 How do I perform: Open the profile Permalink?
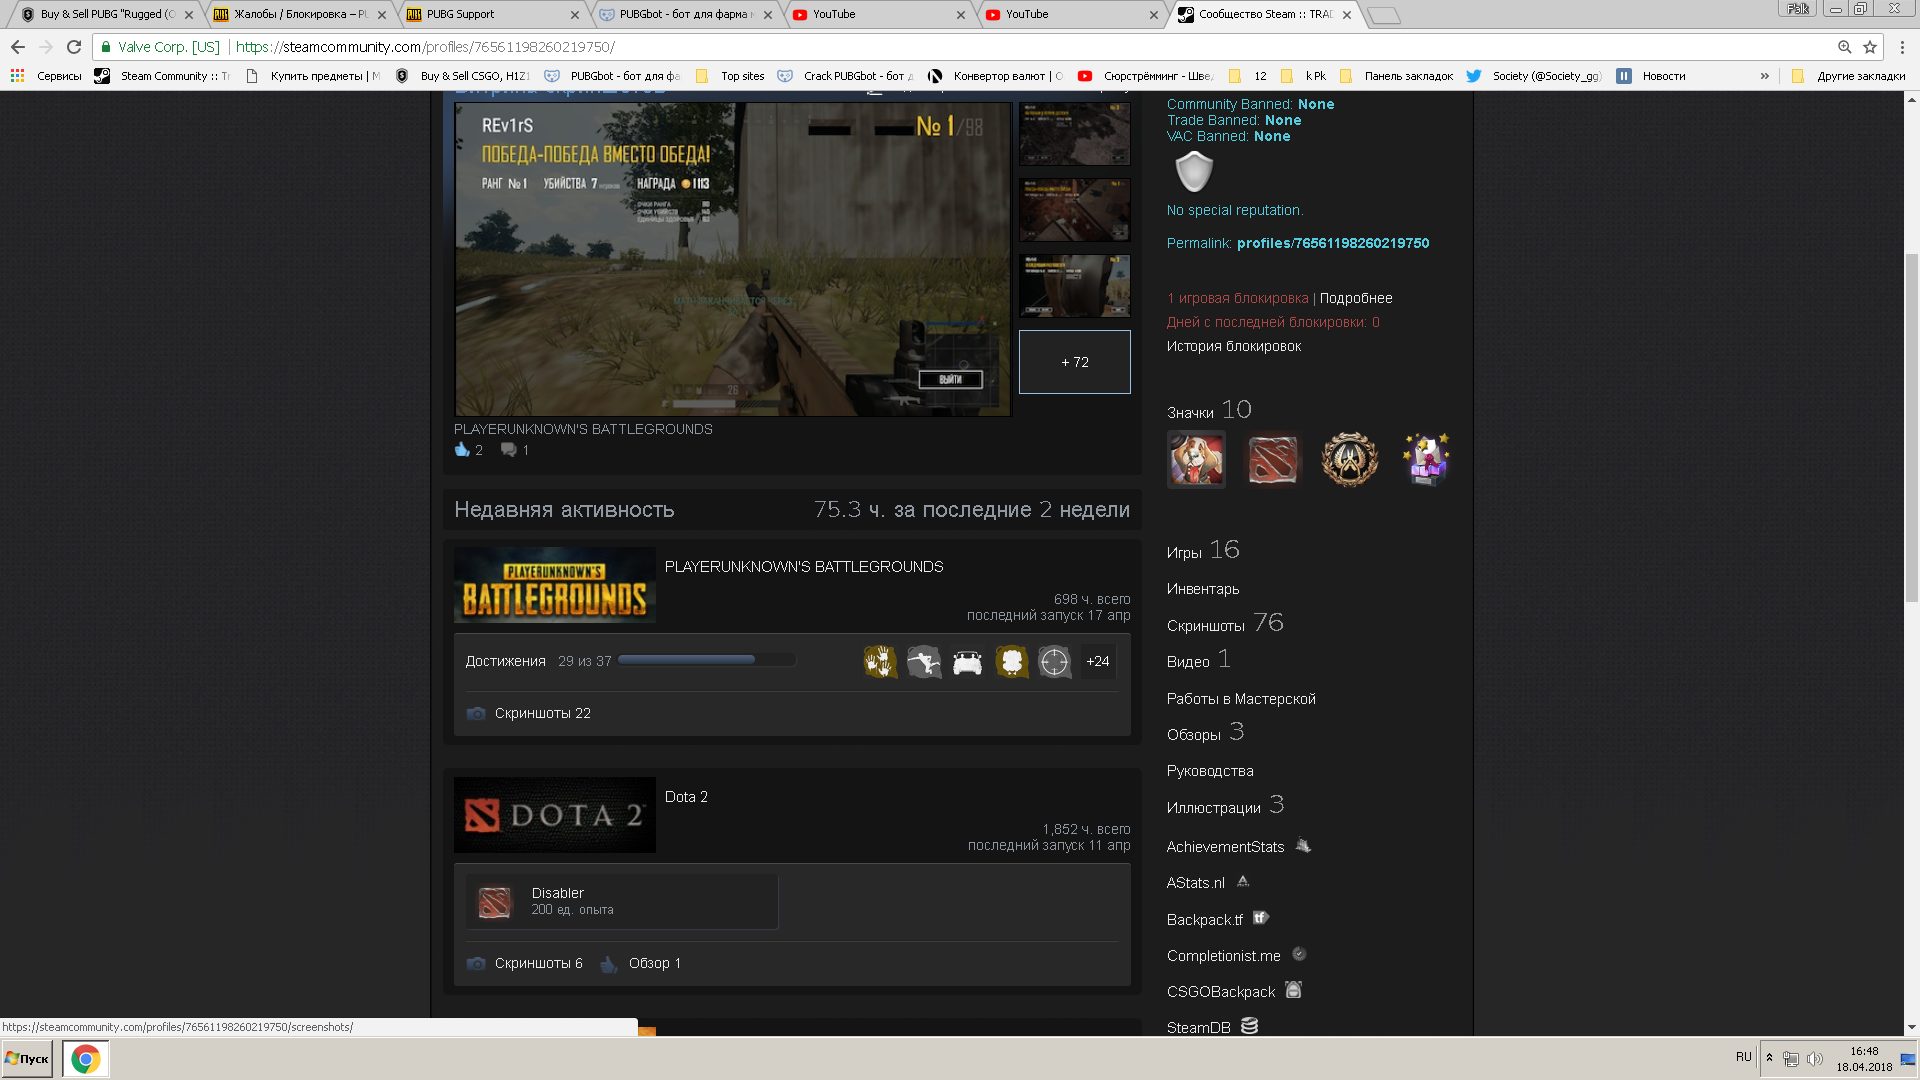(x=1333, y=243)
